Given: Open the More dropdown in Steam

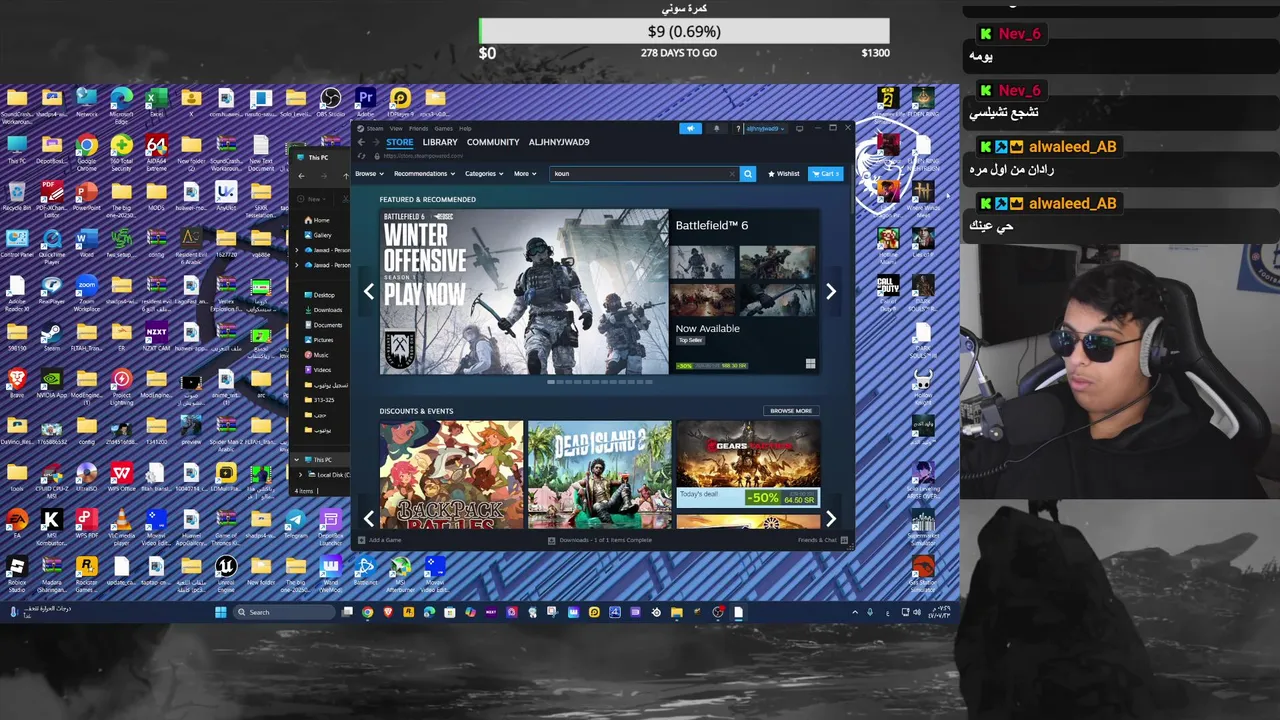Looking at the screenshot, I should click(x=525, y=173).
